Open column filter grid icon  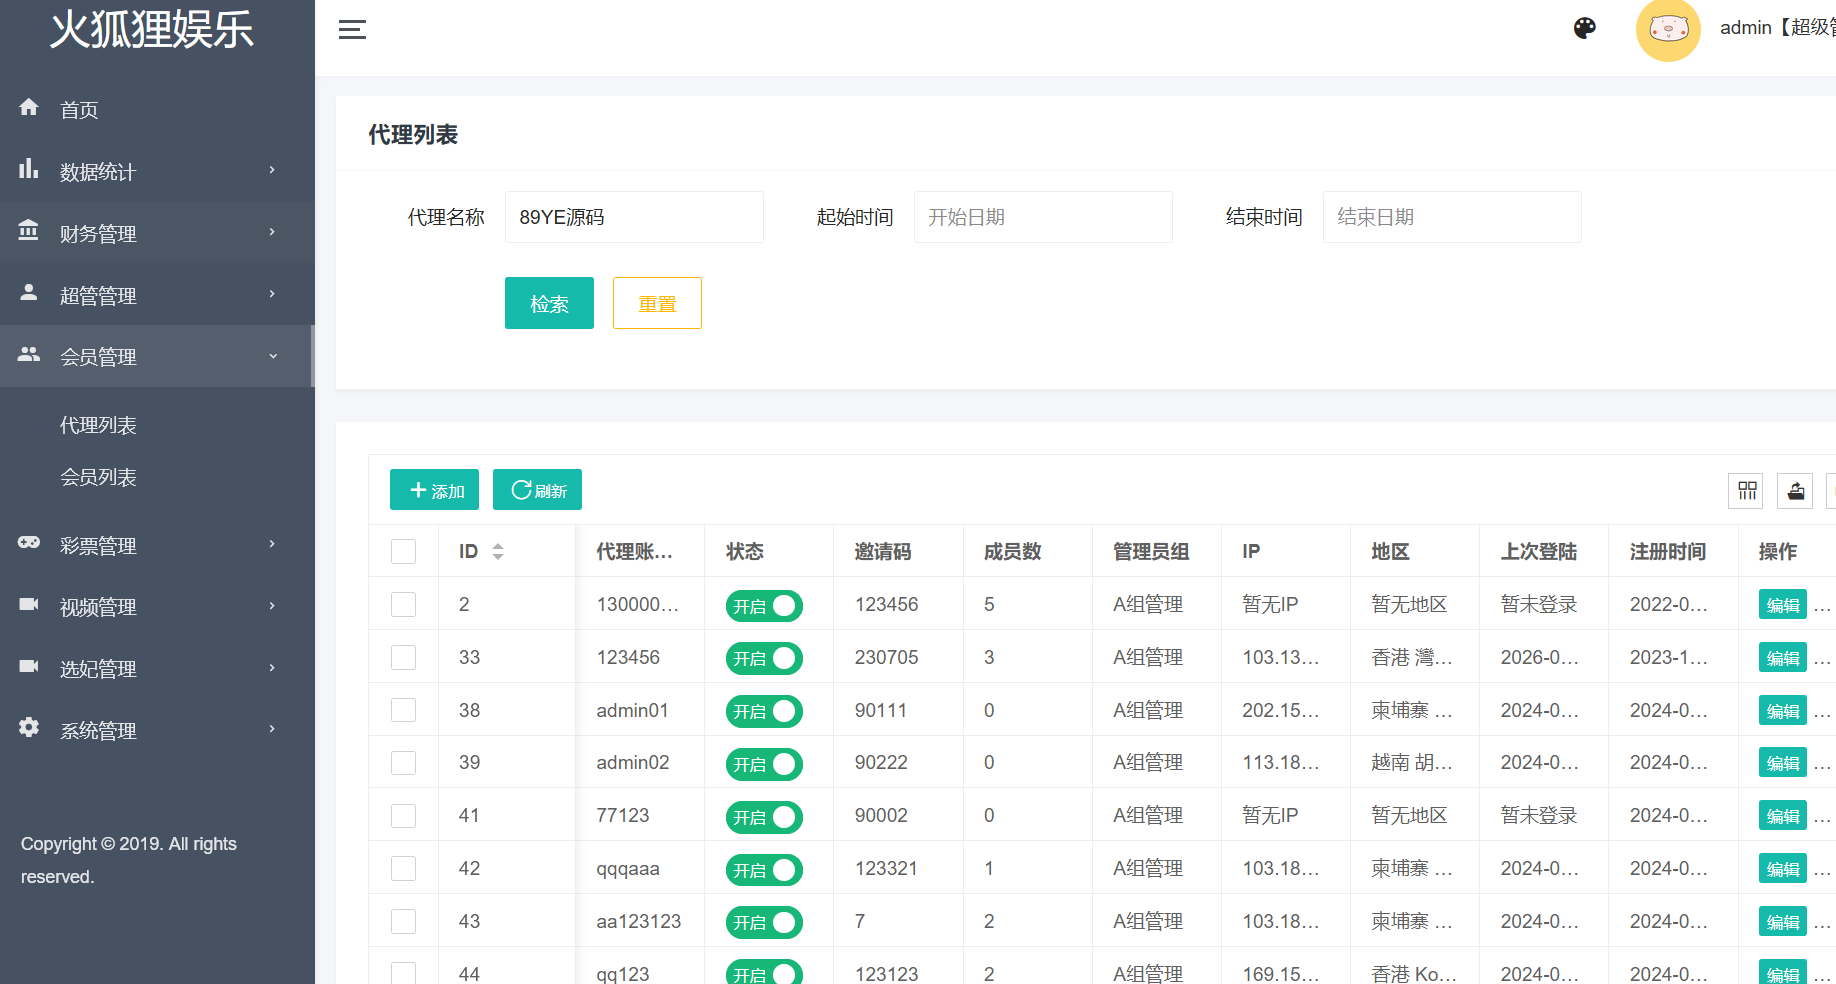coord(1746,491)
